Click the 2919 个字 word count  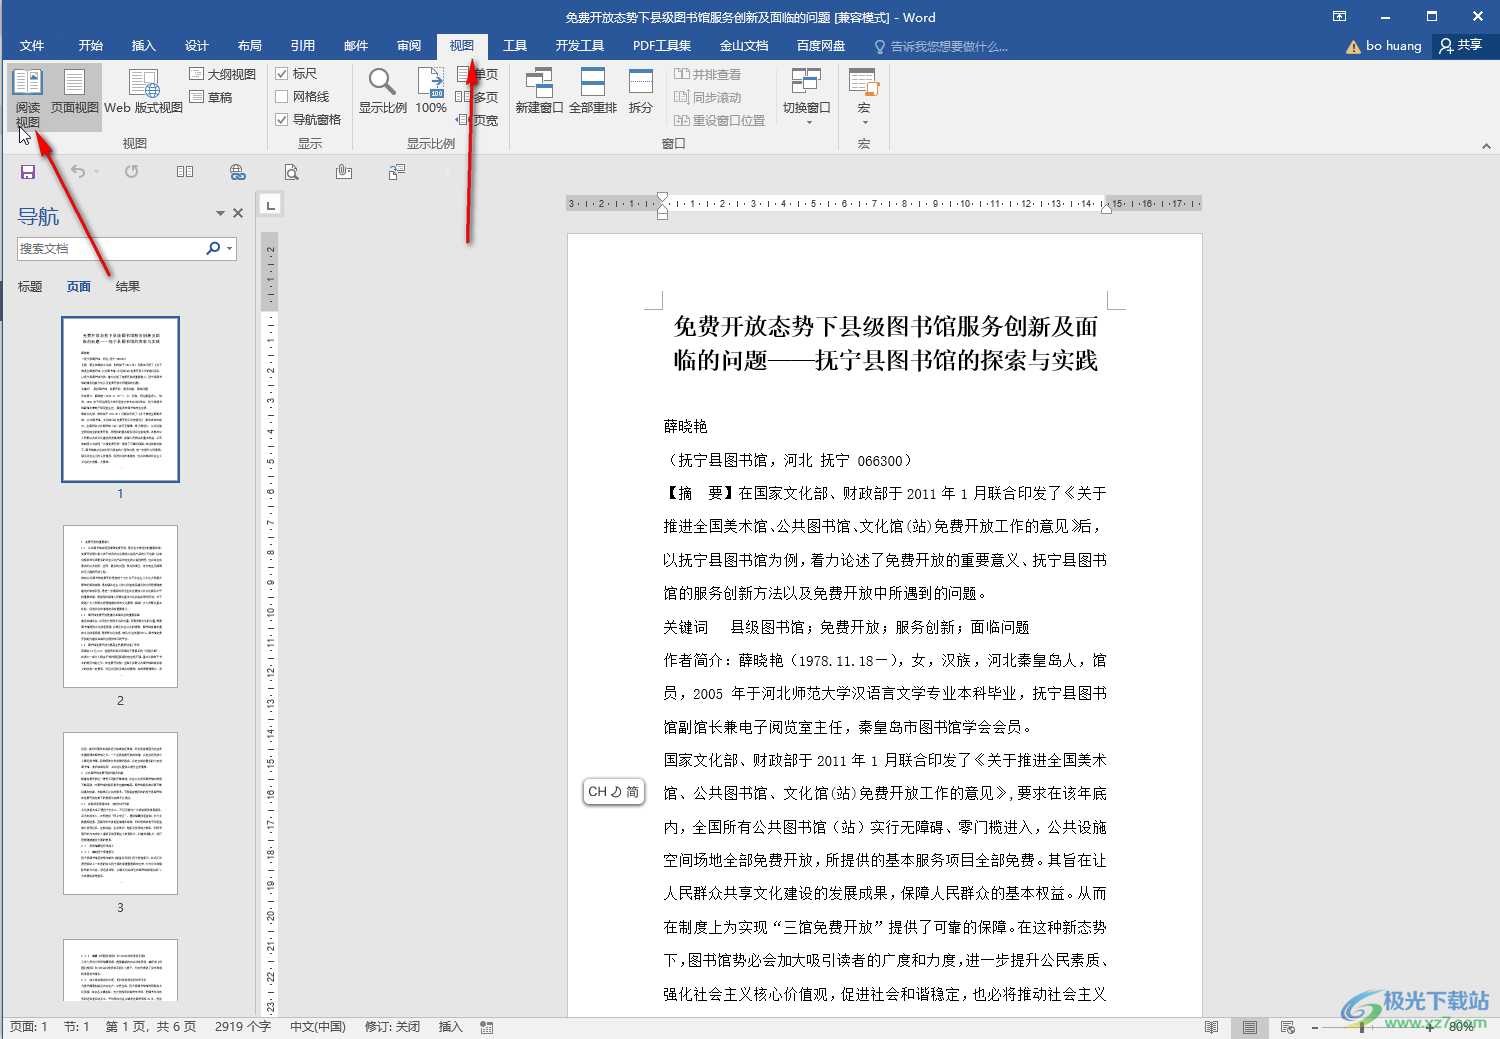pyautogui.click(x=243, y=1027)
